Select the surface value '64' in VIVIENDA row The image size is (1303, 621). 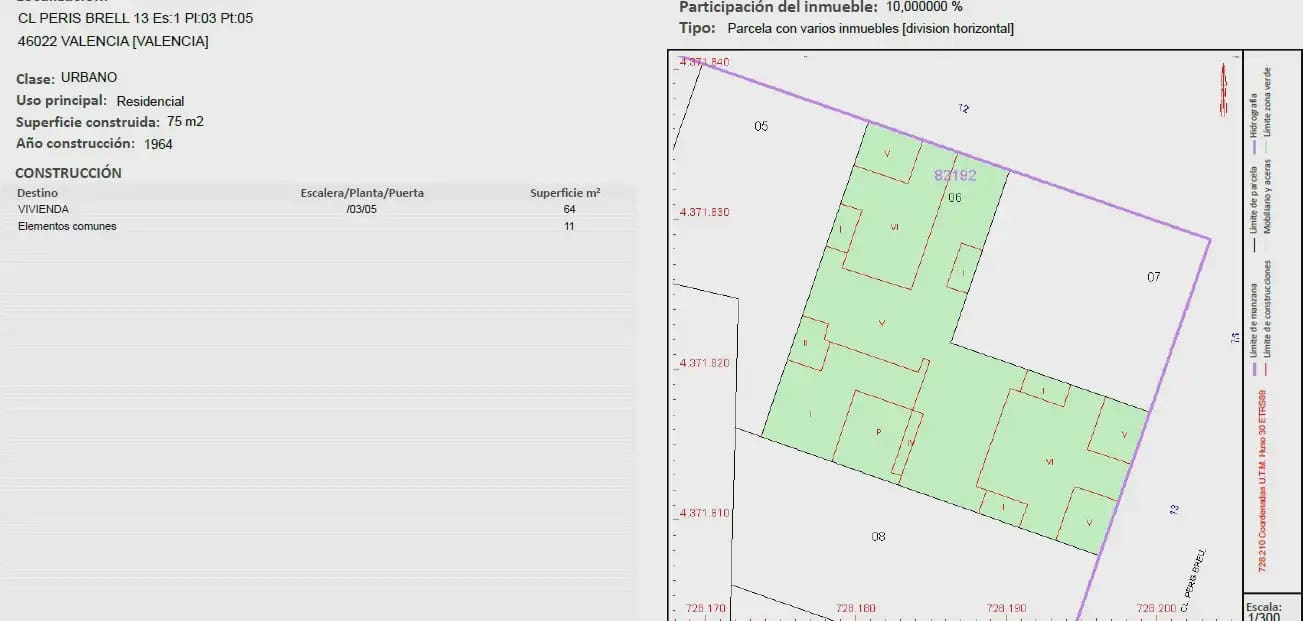570,209
